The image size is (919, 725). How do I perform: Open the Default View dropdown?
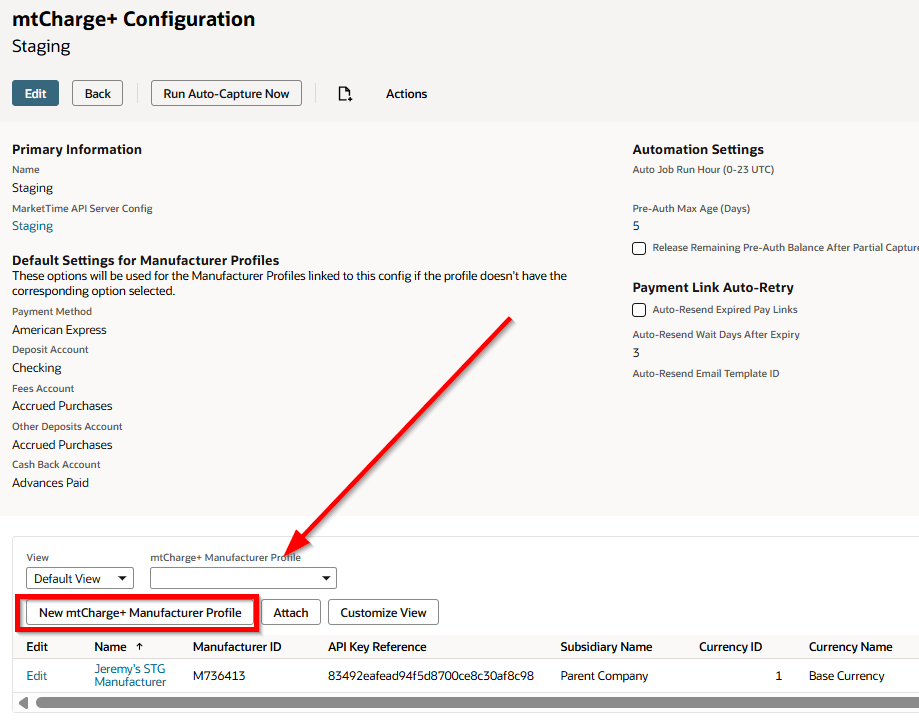(80, 578)
